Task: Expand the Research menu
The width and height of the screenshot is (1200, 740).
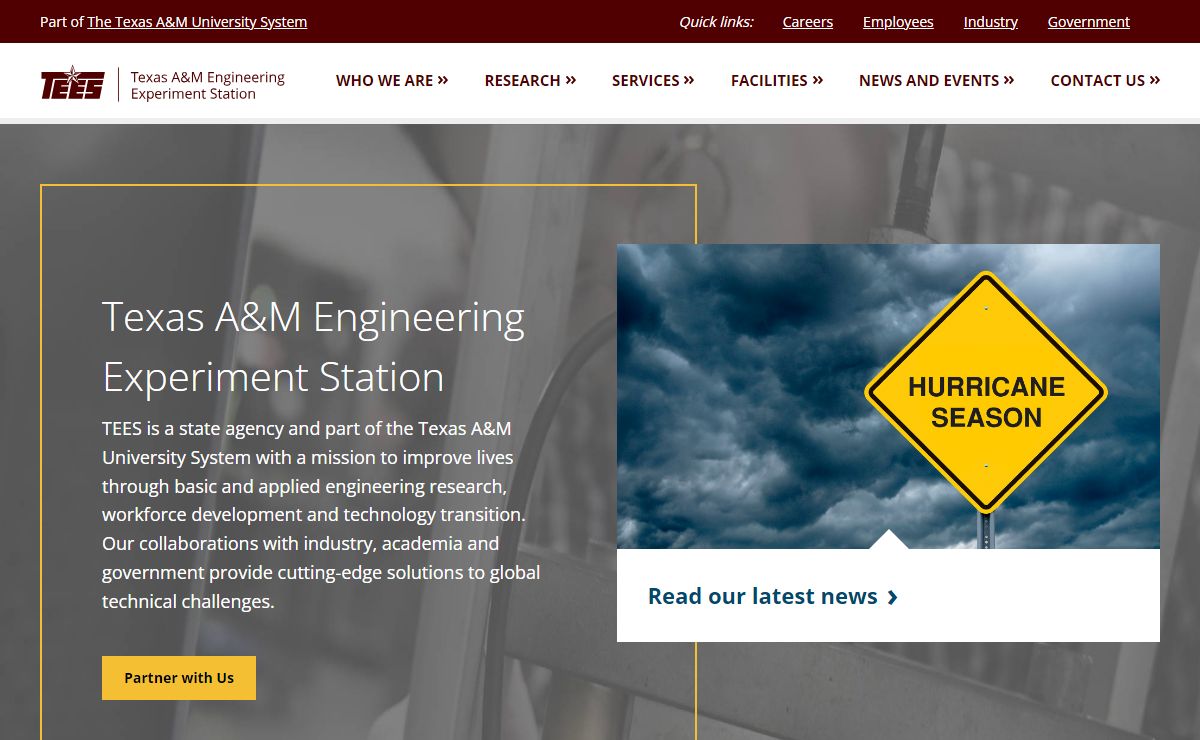Action: click(530, 81)
